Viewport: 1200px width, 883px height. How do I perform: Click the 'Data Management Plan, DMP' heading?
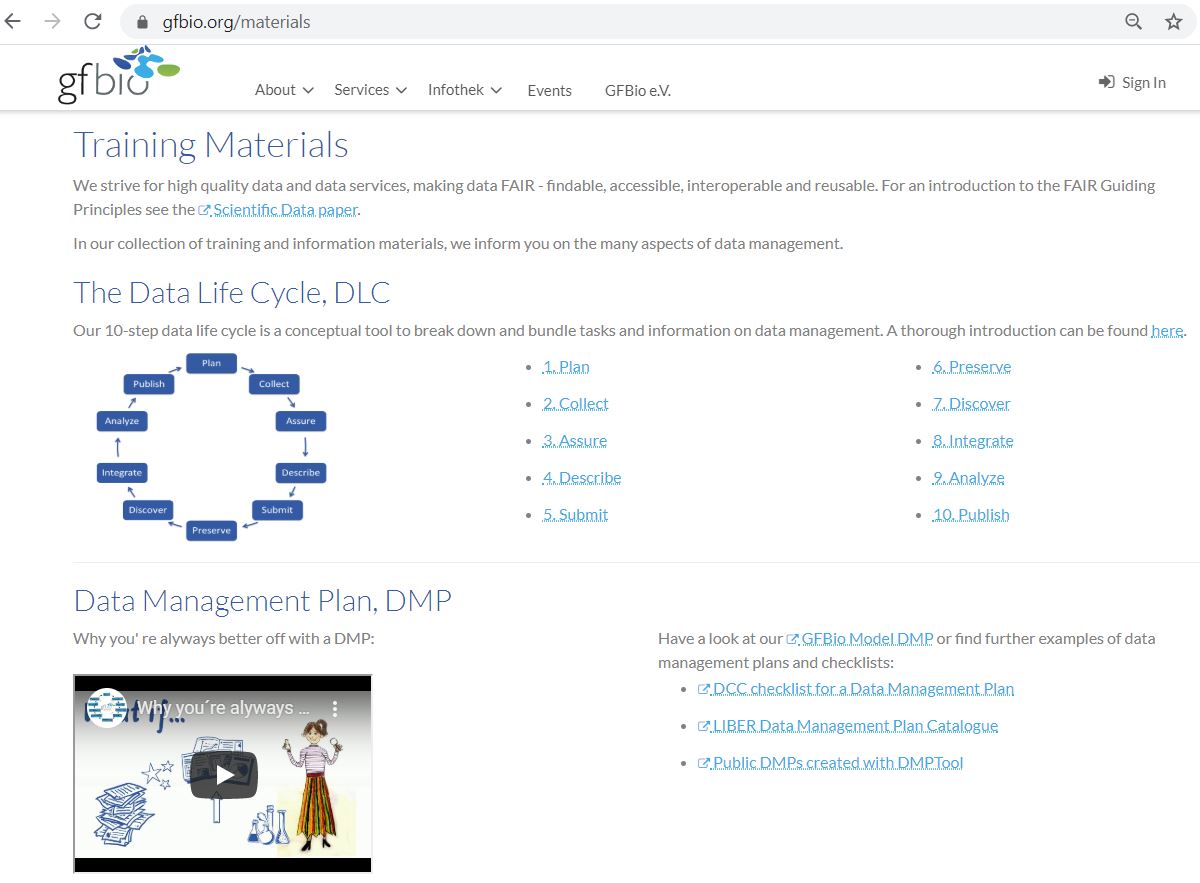pyautogui.click(x=262, y=600)
